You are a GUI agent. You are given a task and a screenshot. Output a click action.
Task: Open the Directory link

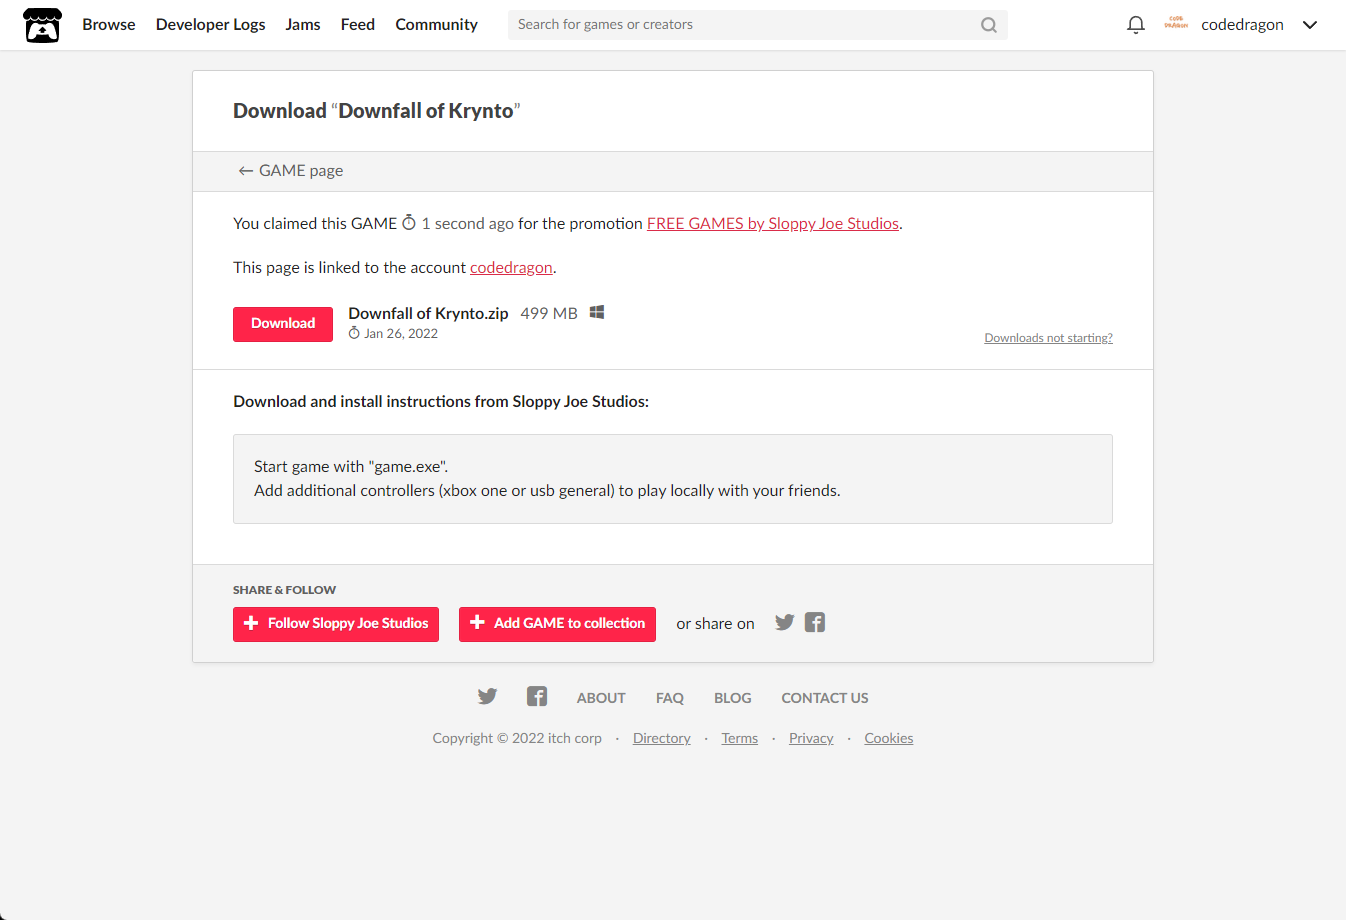662,739
